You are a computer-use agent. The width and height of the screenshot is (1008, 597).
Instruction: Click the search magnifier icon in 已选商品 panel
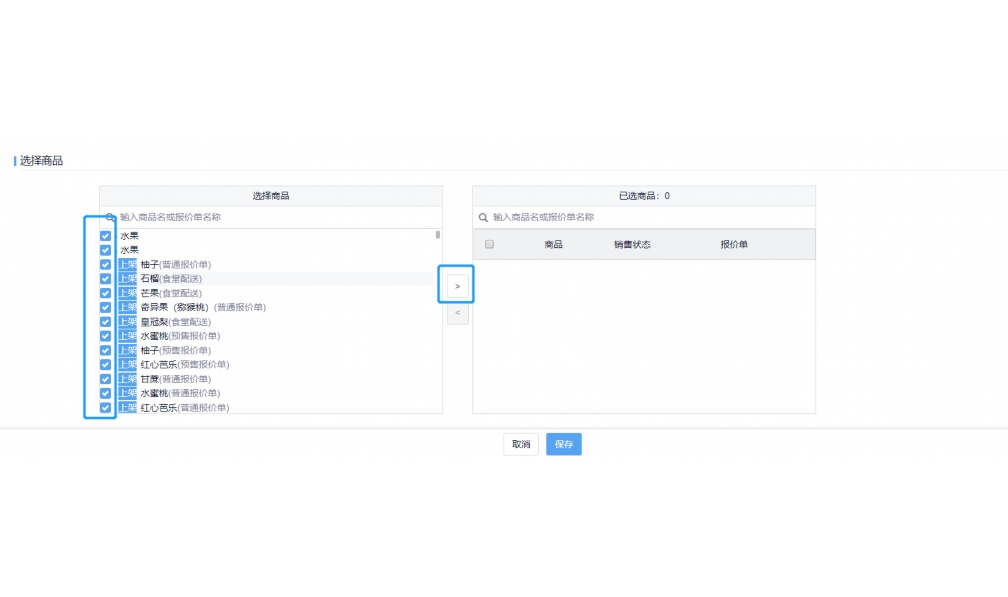482,216
